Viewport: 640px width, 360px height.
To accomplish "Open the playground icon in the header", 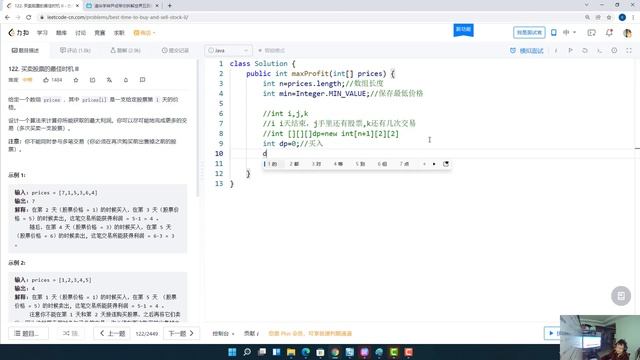I will coord(591,33).
